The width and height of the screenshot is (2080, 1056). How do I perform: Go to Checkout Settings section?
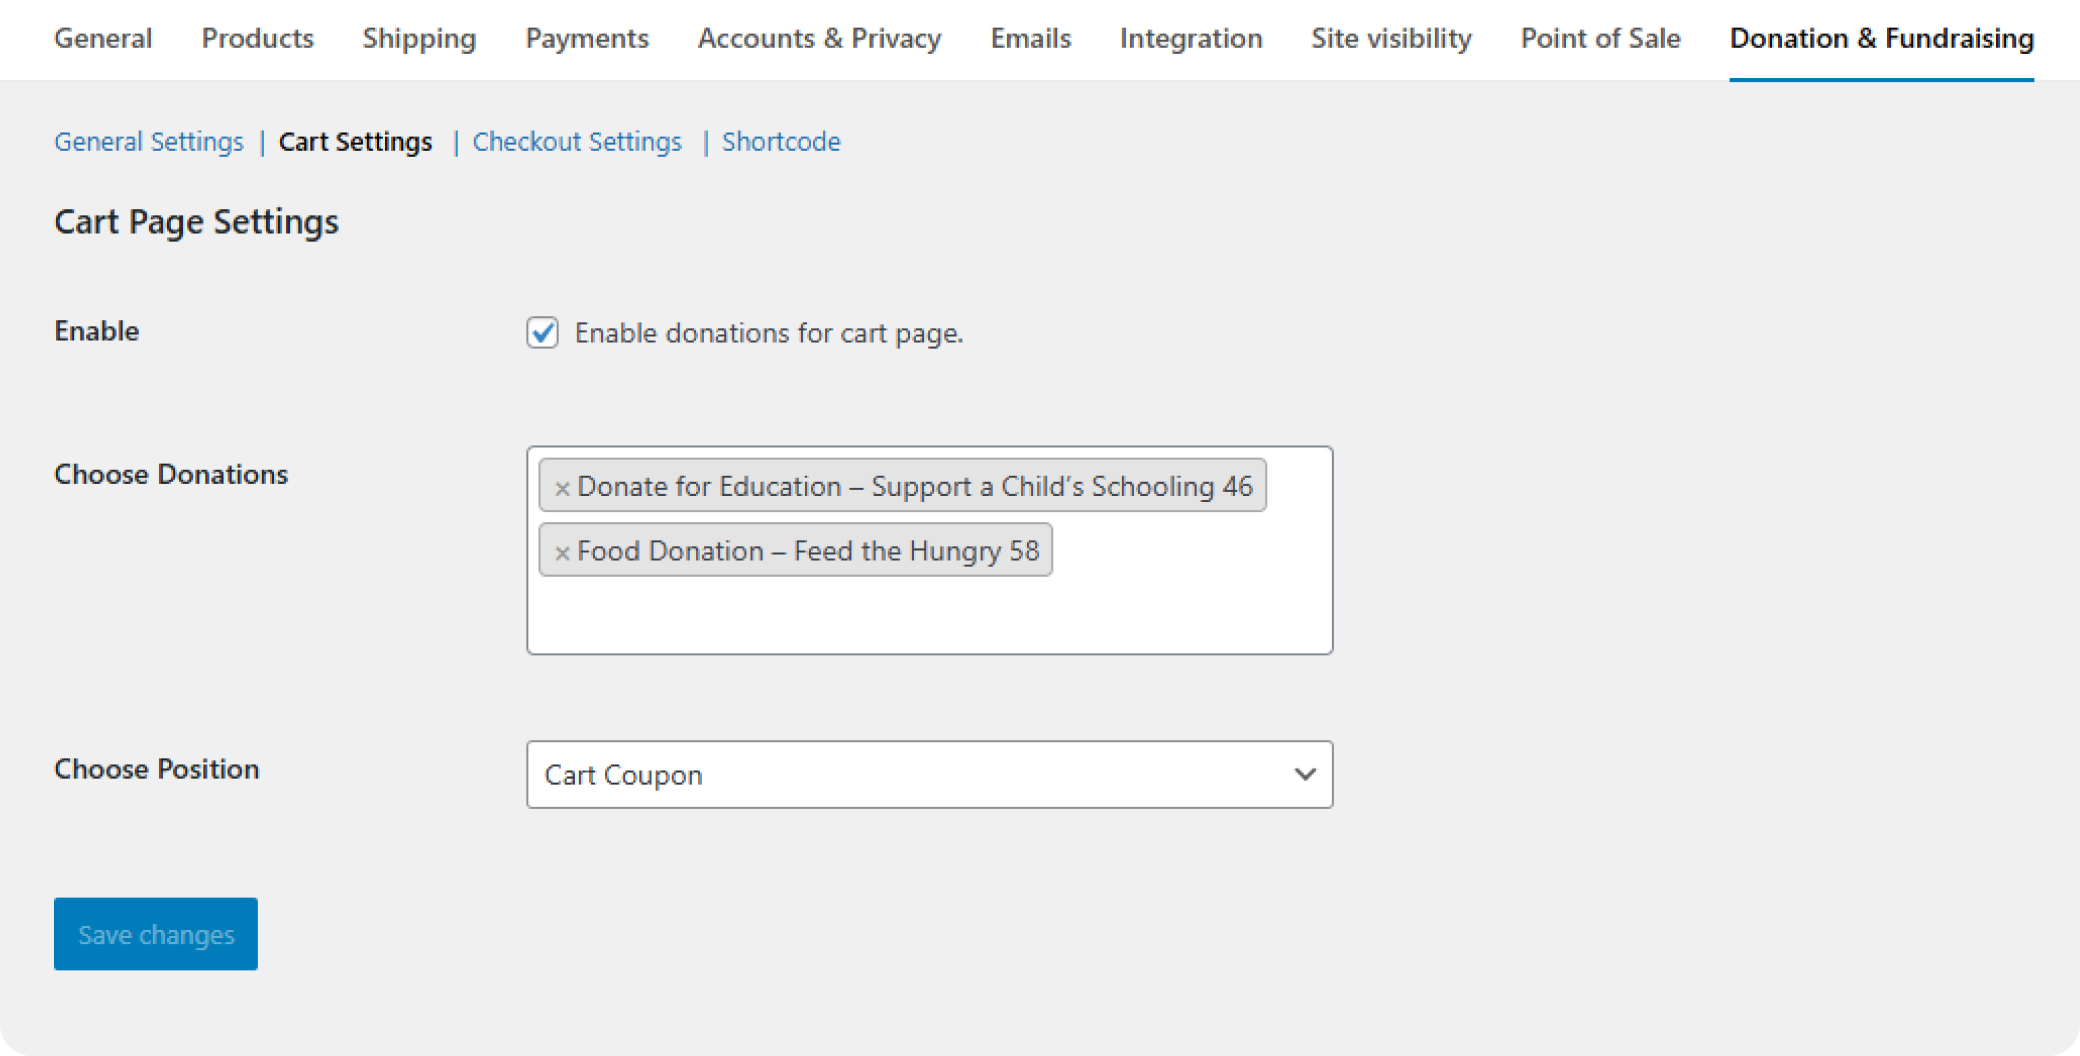pyautogui.click(x=577, y=142)
